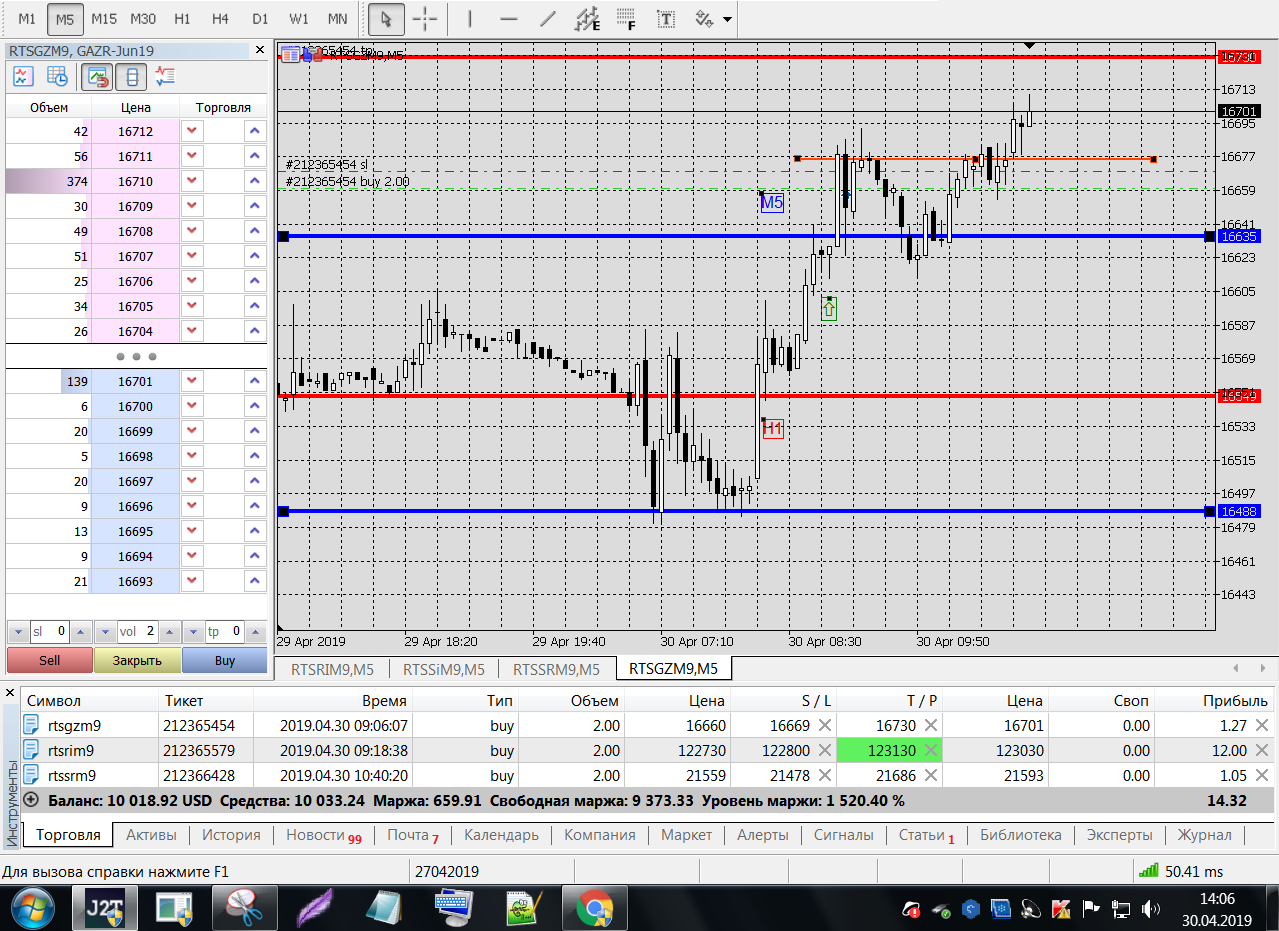The width and height of the screenshot is (1279, 931).
Task: Decrease the sl stop loss value
Action: (x=17, y=632)
